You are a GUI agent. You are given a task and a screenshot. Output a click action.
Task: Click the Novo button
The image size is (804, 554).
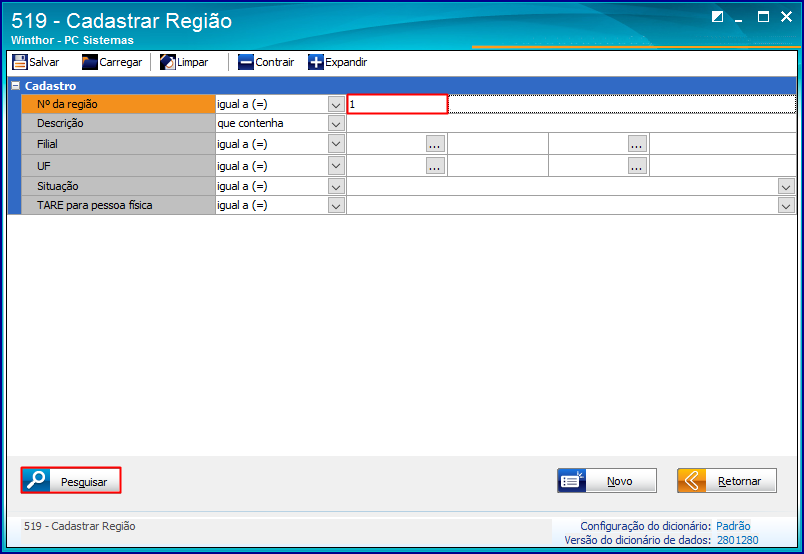click(607, 481)
